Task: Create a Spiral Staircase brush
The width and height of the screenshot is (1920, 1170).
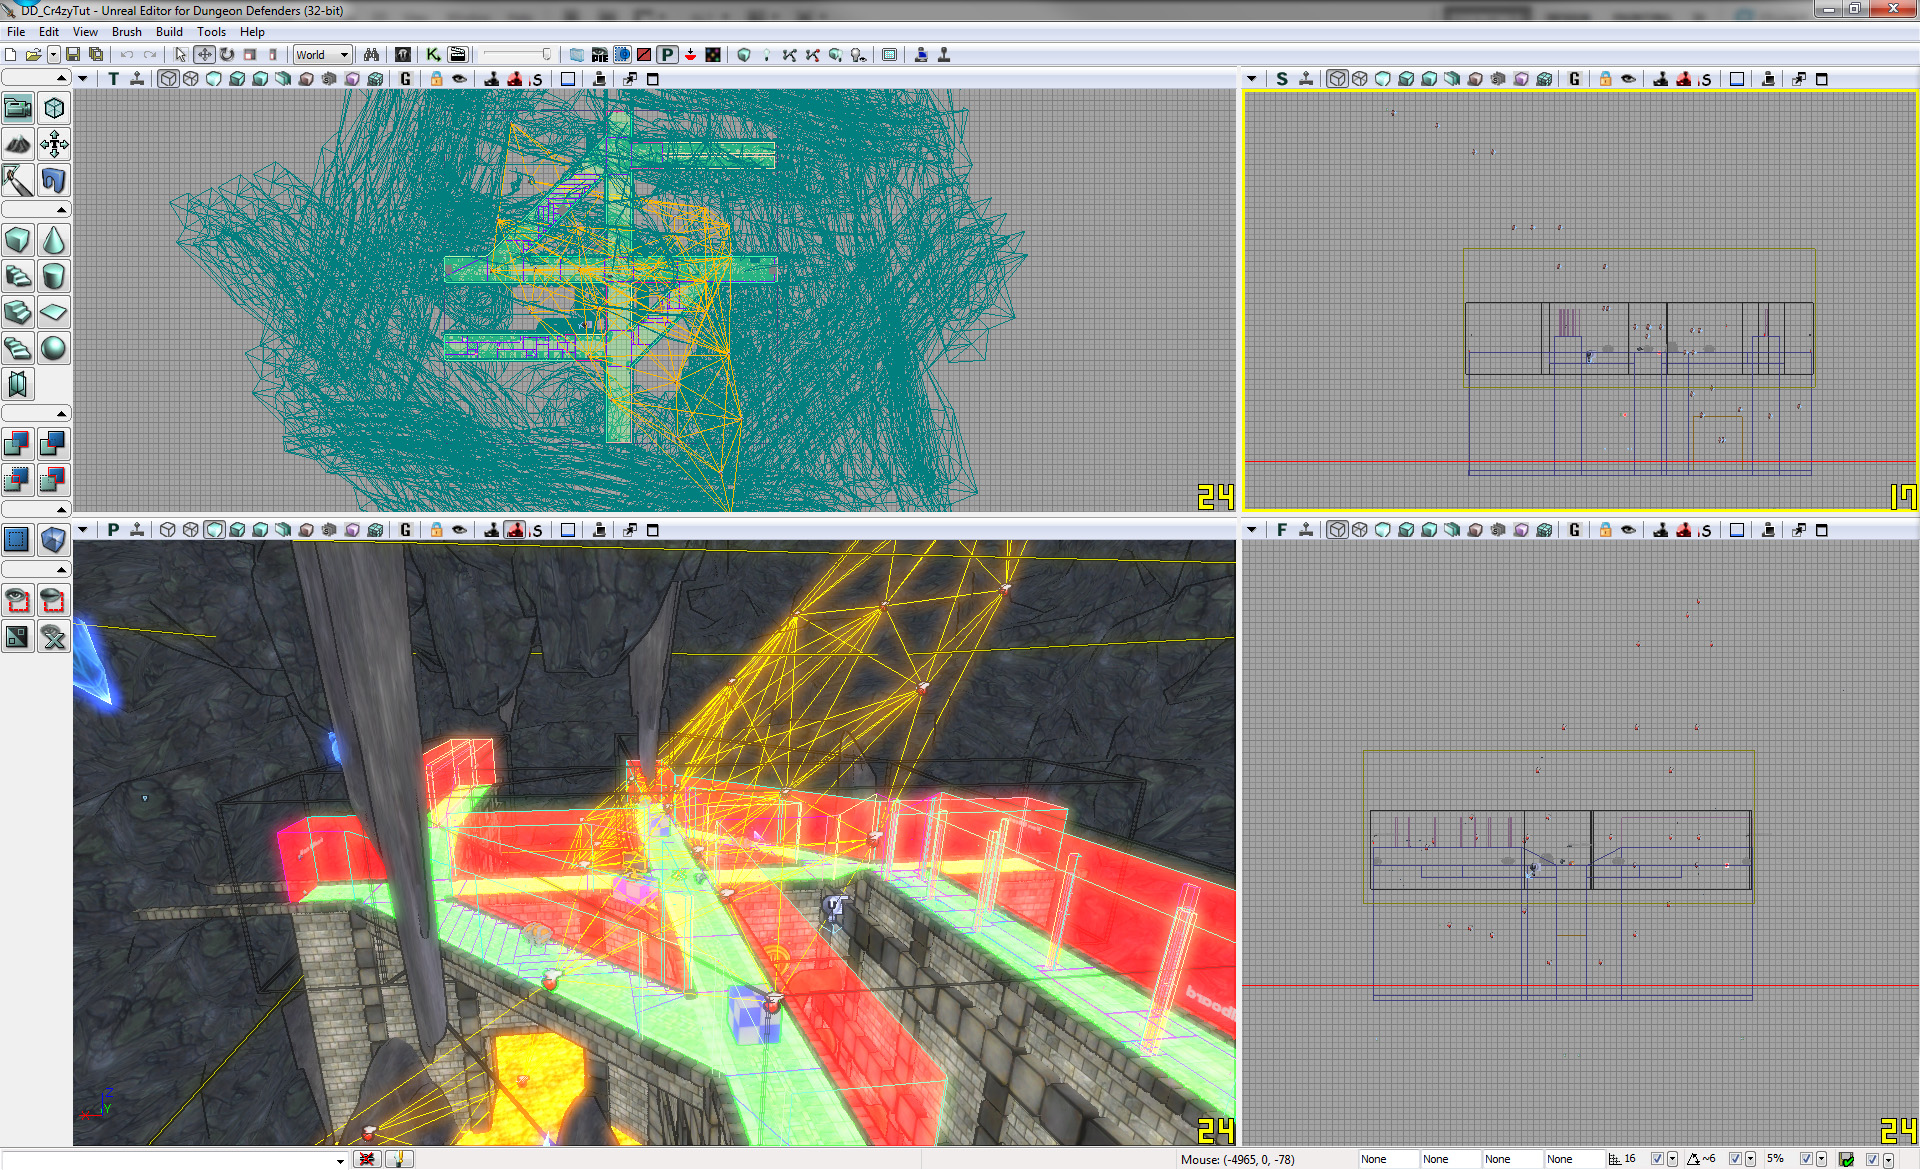Action: pos(18,348)
